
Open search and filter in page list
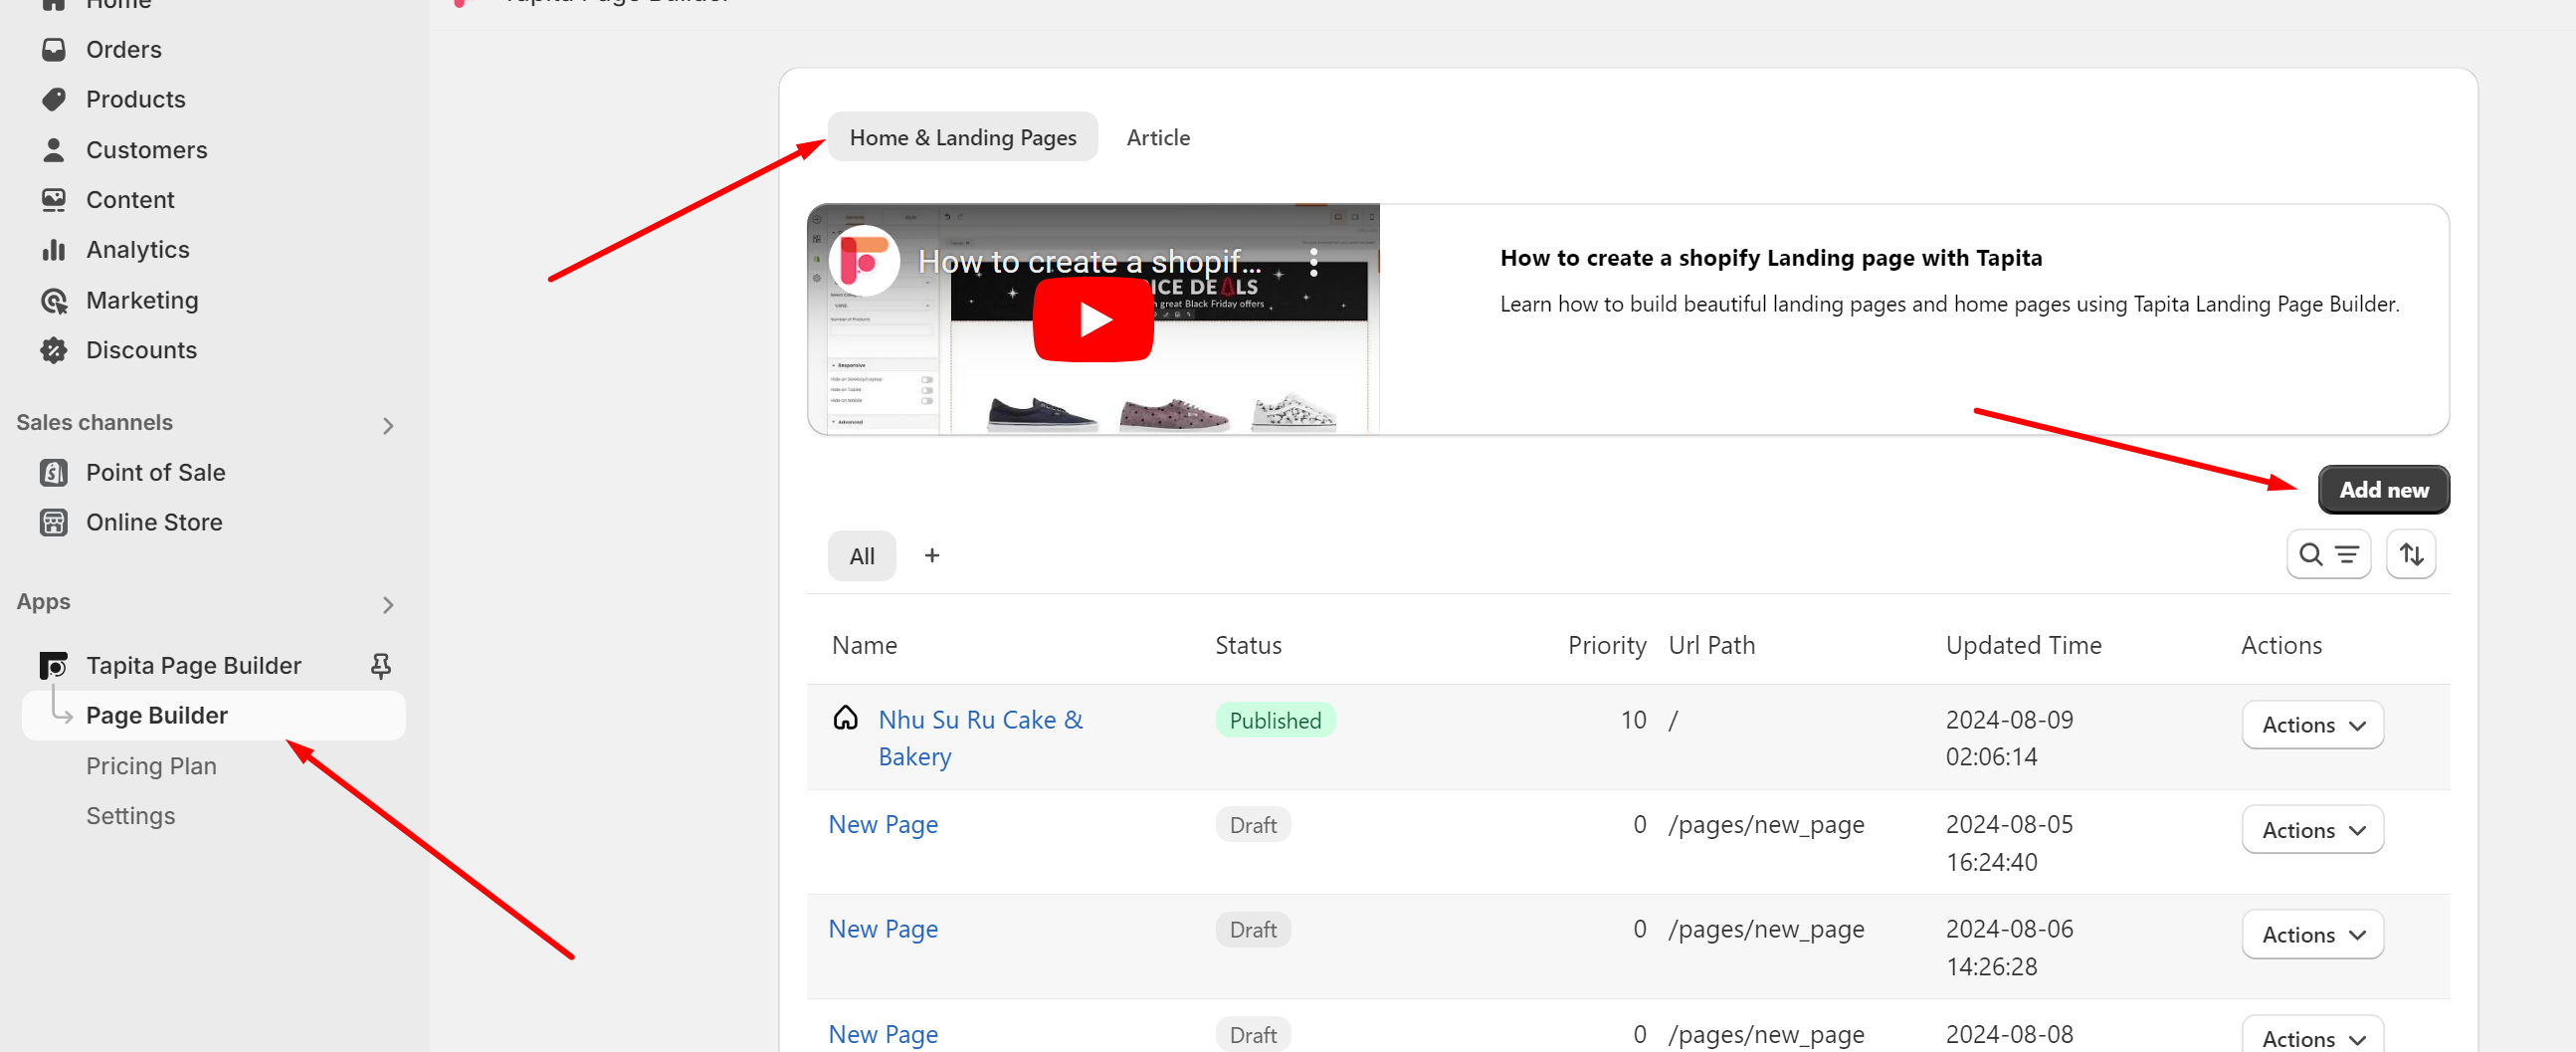point(2328,554)
